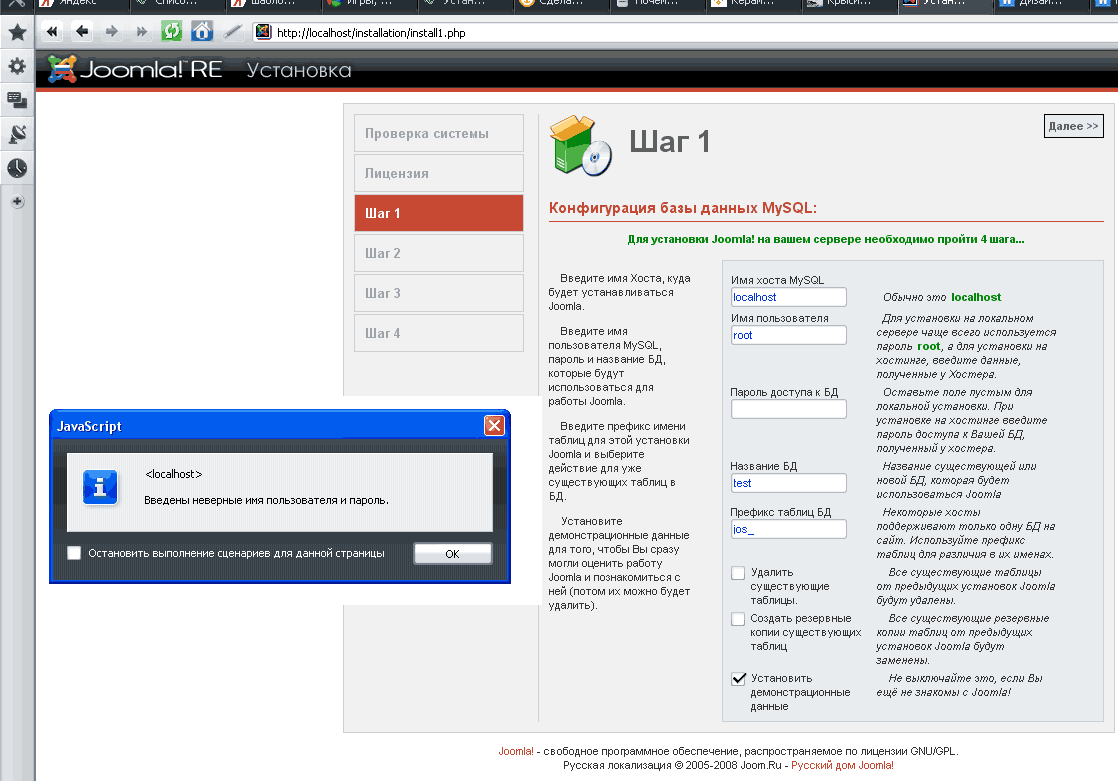Open 'Русский дом Joomla!' footer link
The width and height of the screenshot is (1118, 781).
(842, 765)
